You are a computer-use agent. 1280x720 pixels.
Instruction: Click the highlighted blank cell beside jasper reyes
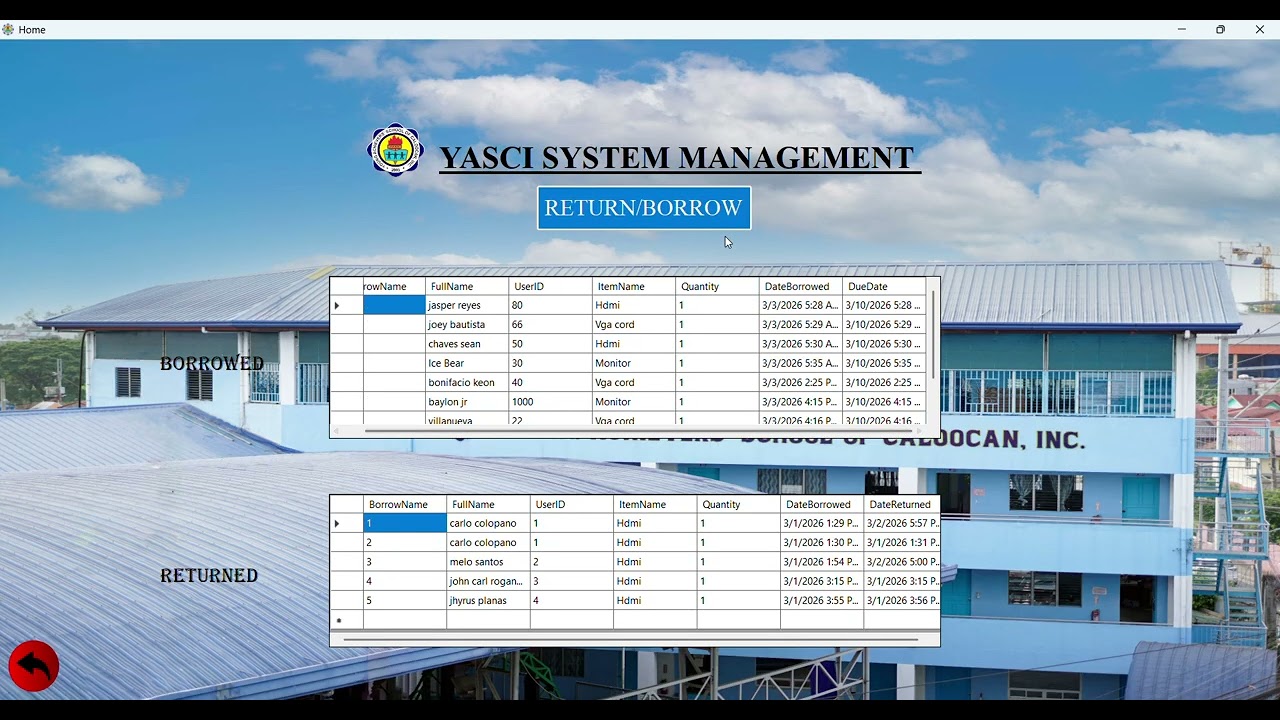point(394,305)
